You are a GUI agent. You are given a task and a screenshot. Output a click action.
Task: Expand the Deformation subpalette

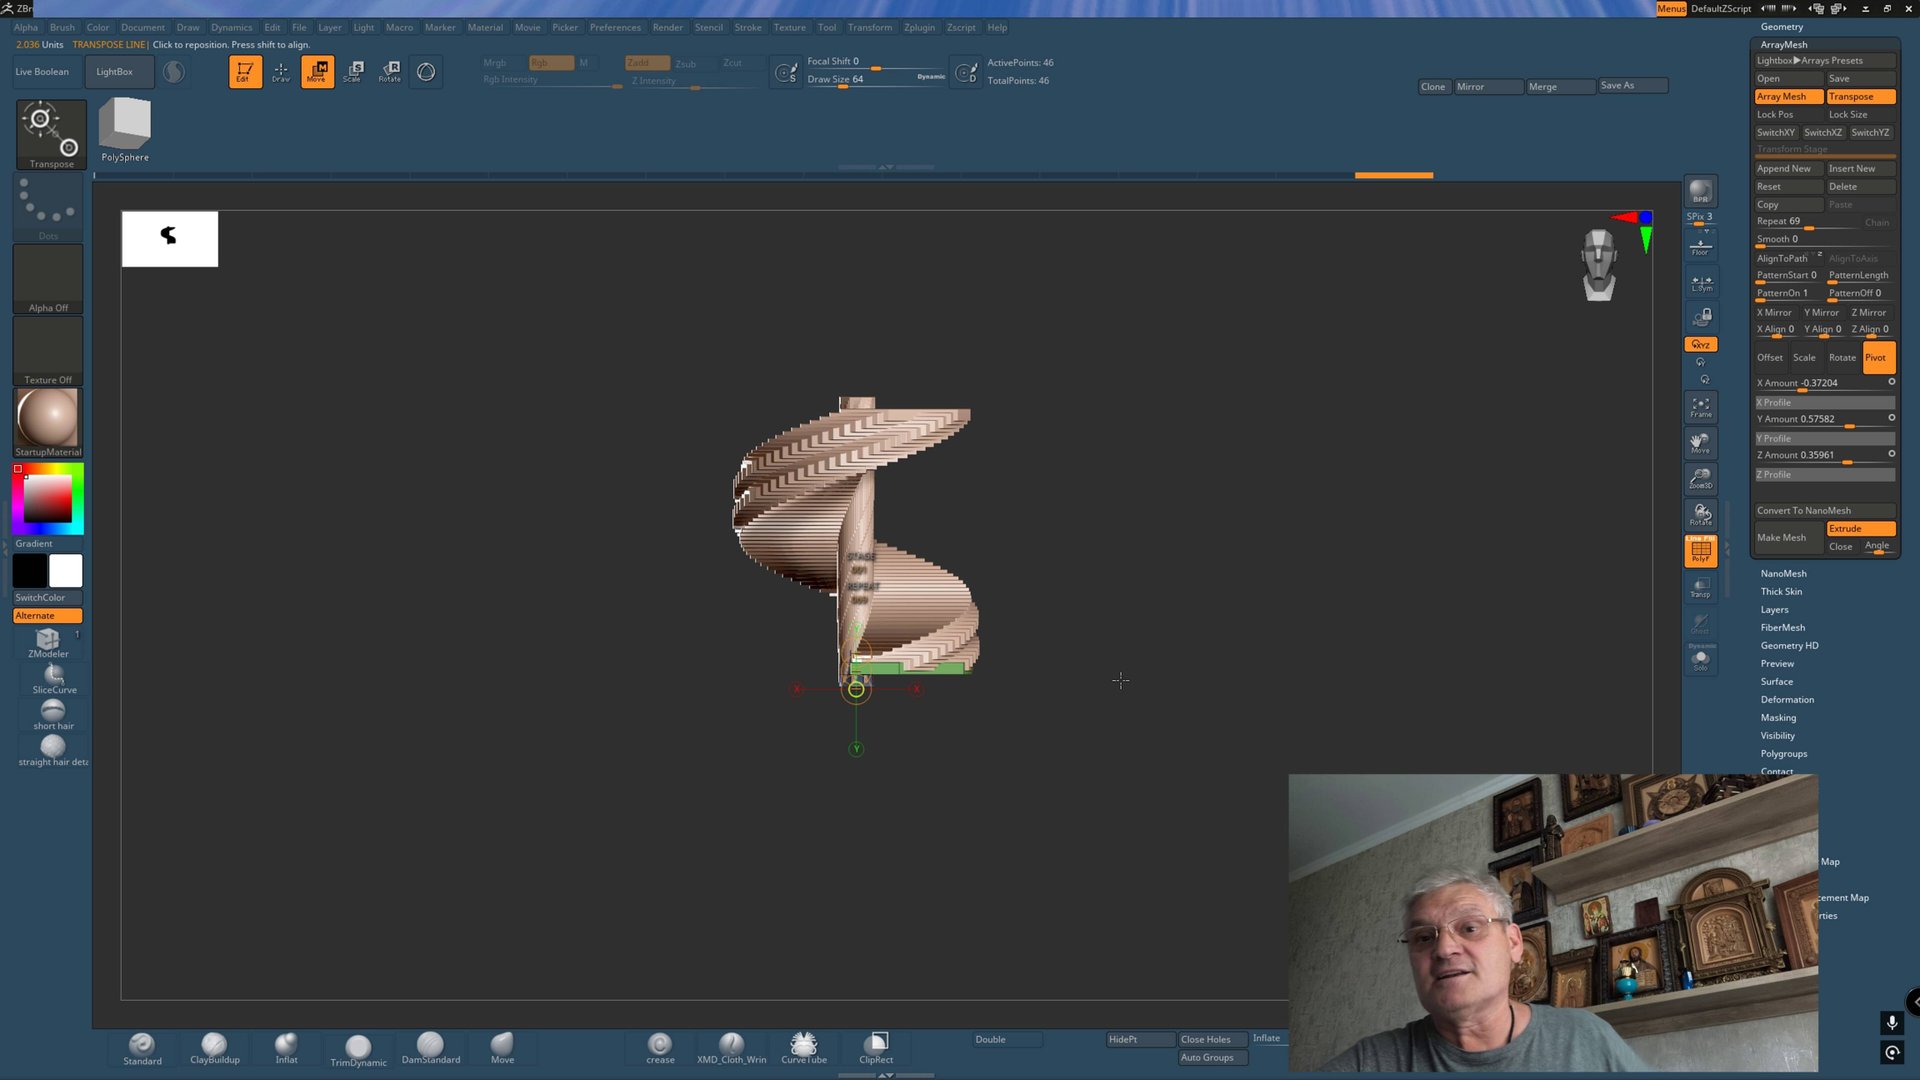[x=1787, y=699]
